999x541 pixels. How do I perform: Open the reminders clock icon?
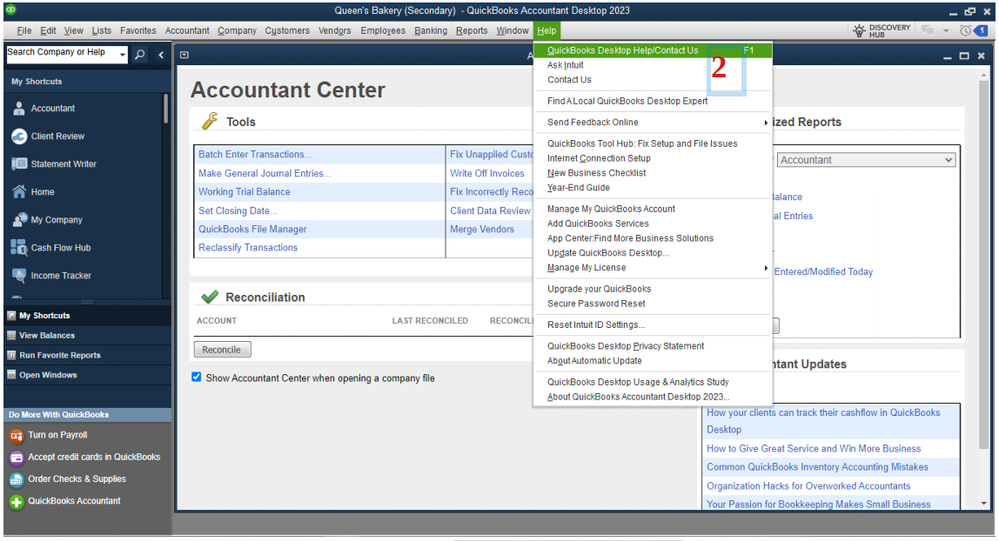966,31
